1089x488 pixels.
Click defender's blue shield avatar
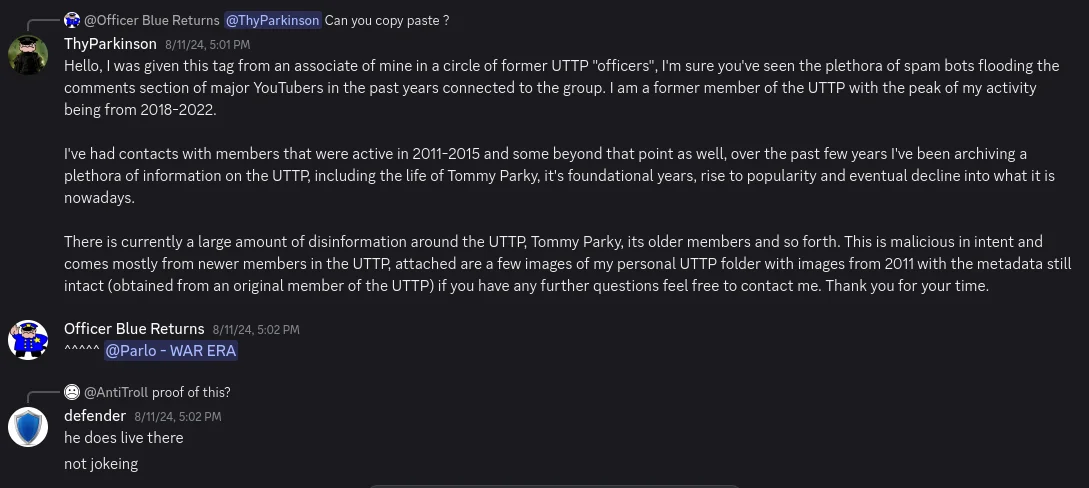[28, 426]
